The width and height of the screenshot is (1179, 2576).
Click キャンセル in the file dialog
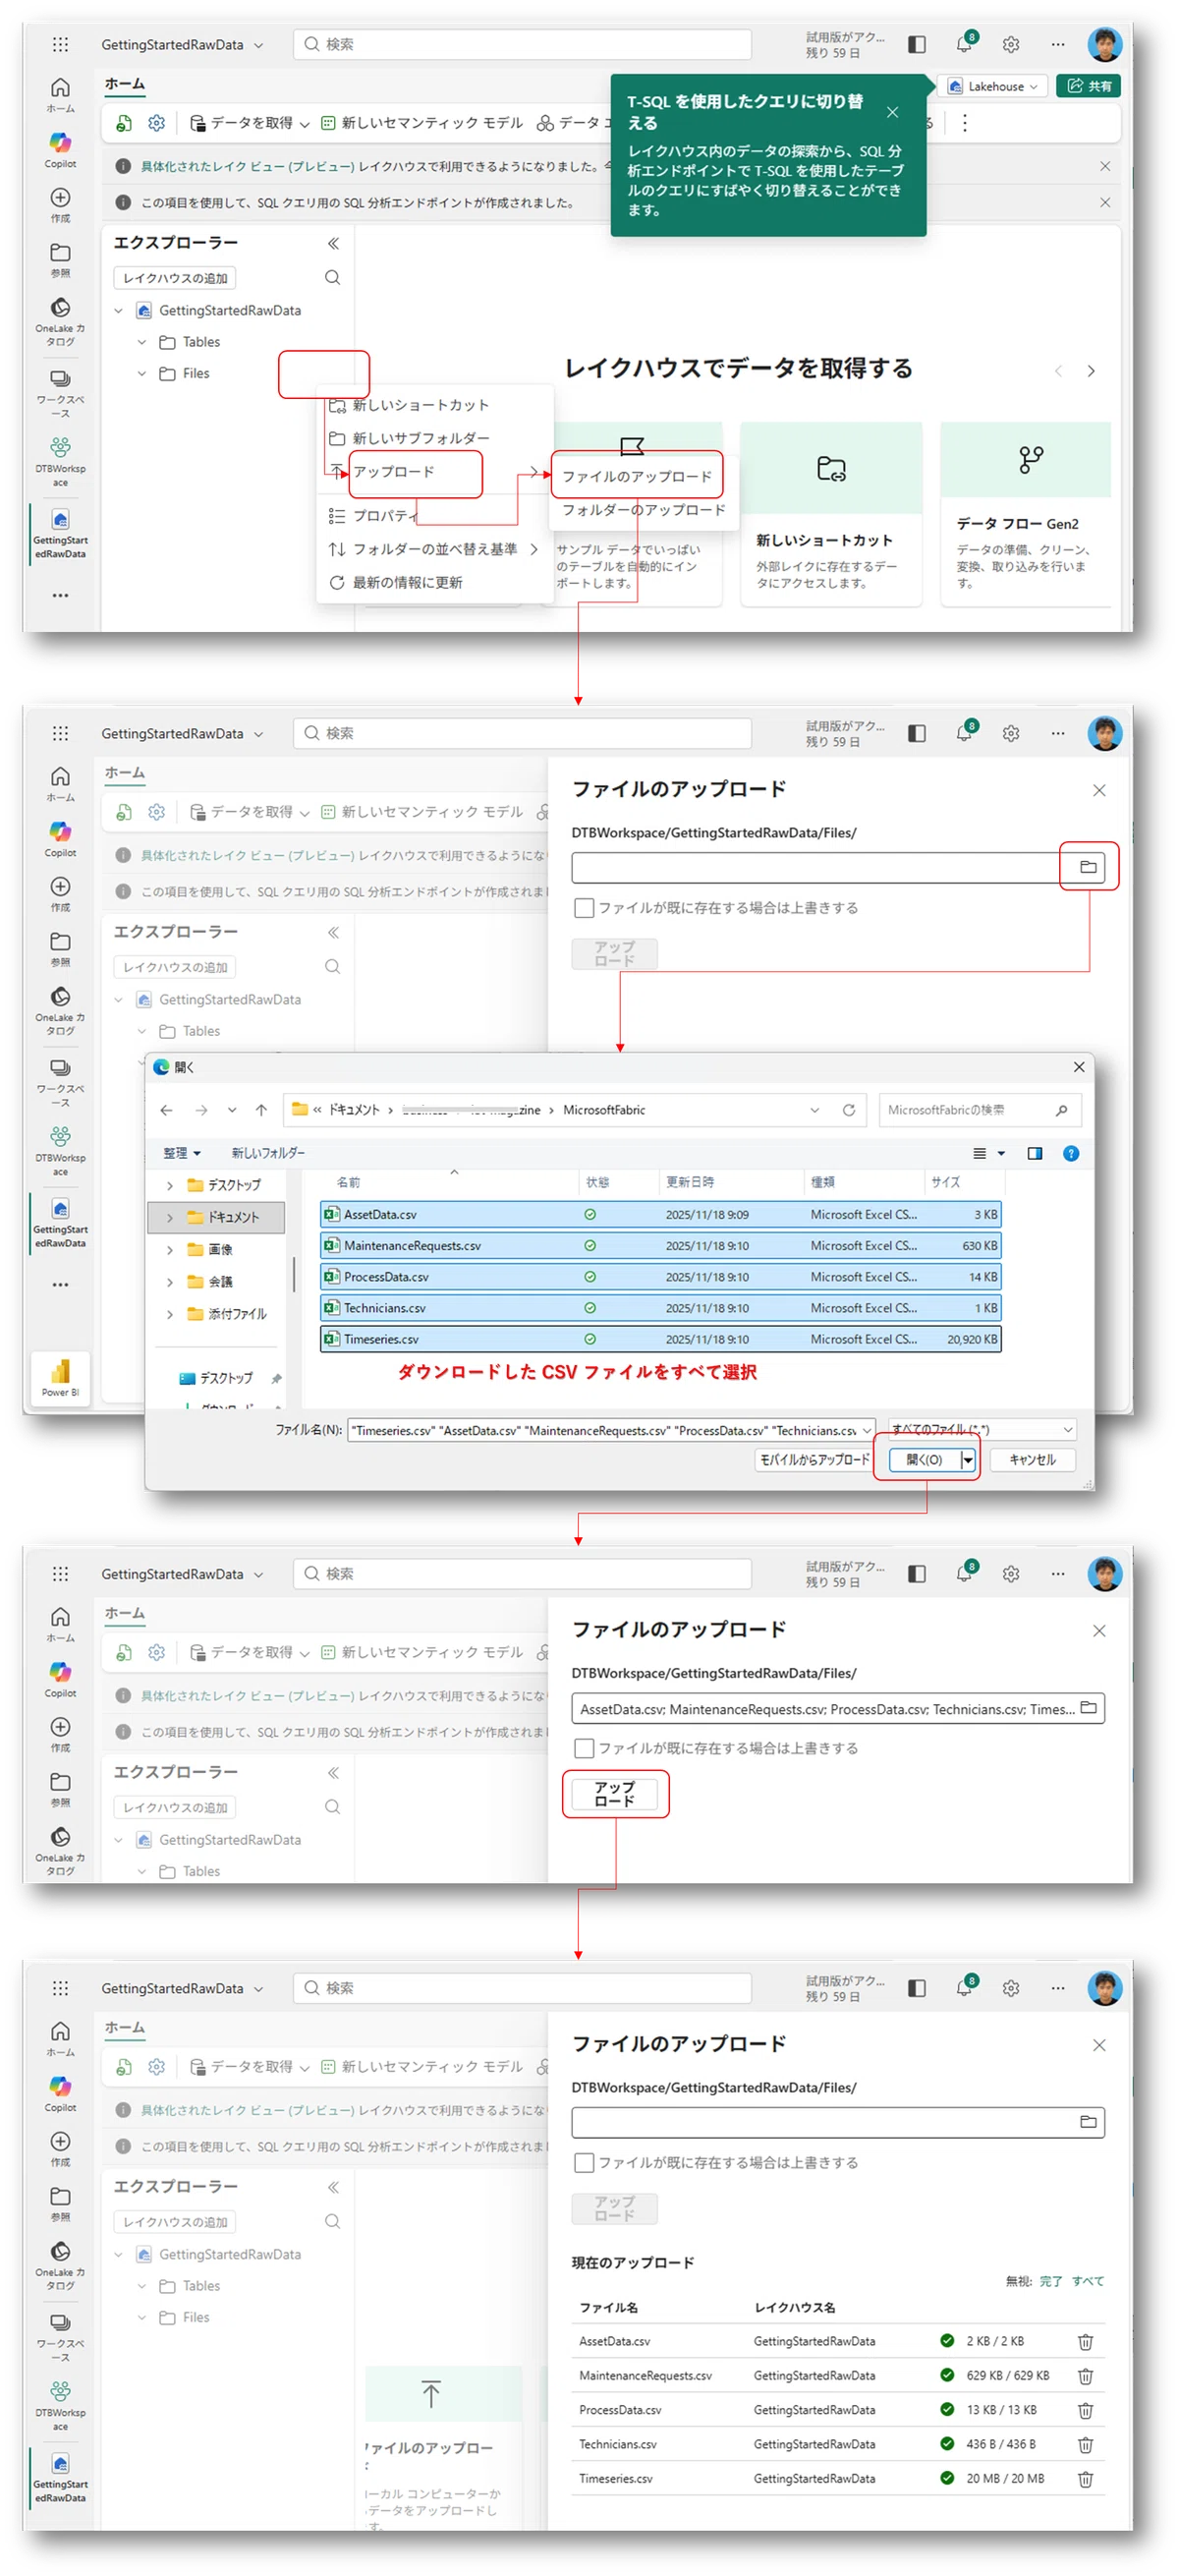pos(1032,1460)
